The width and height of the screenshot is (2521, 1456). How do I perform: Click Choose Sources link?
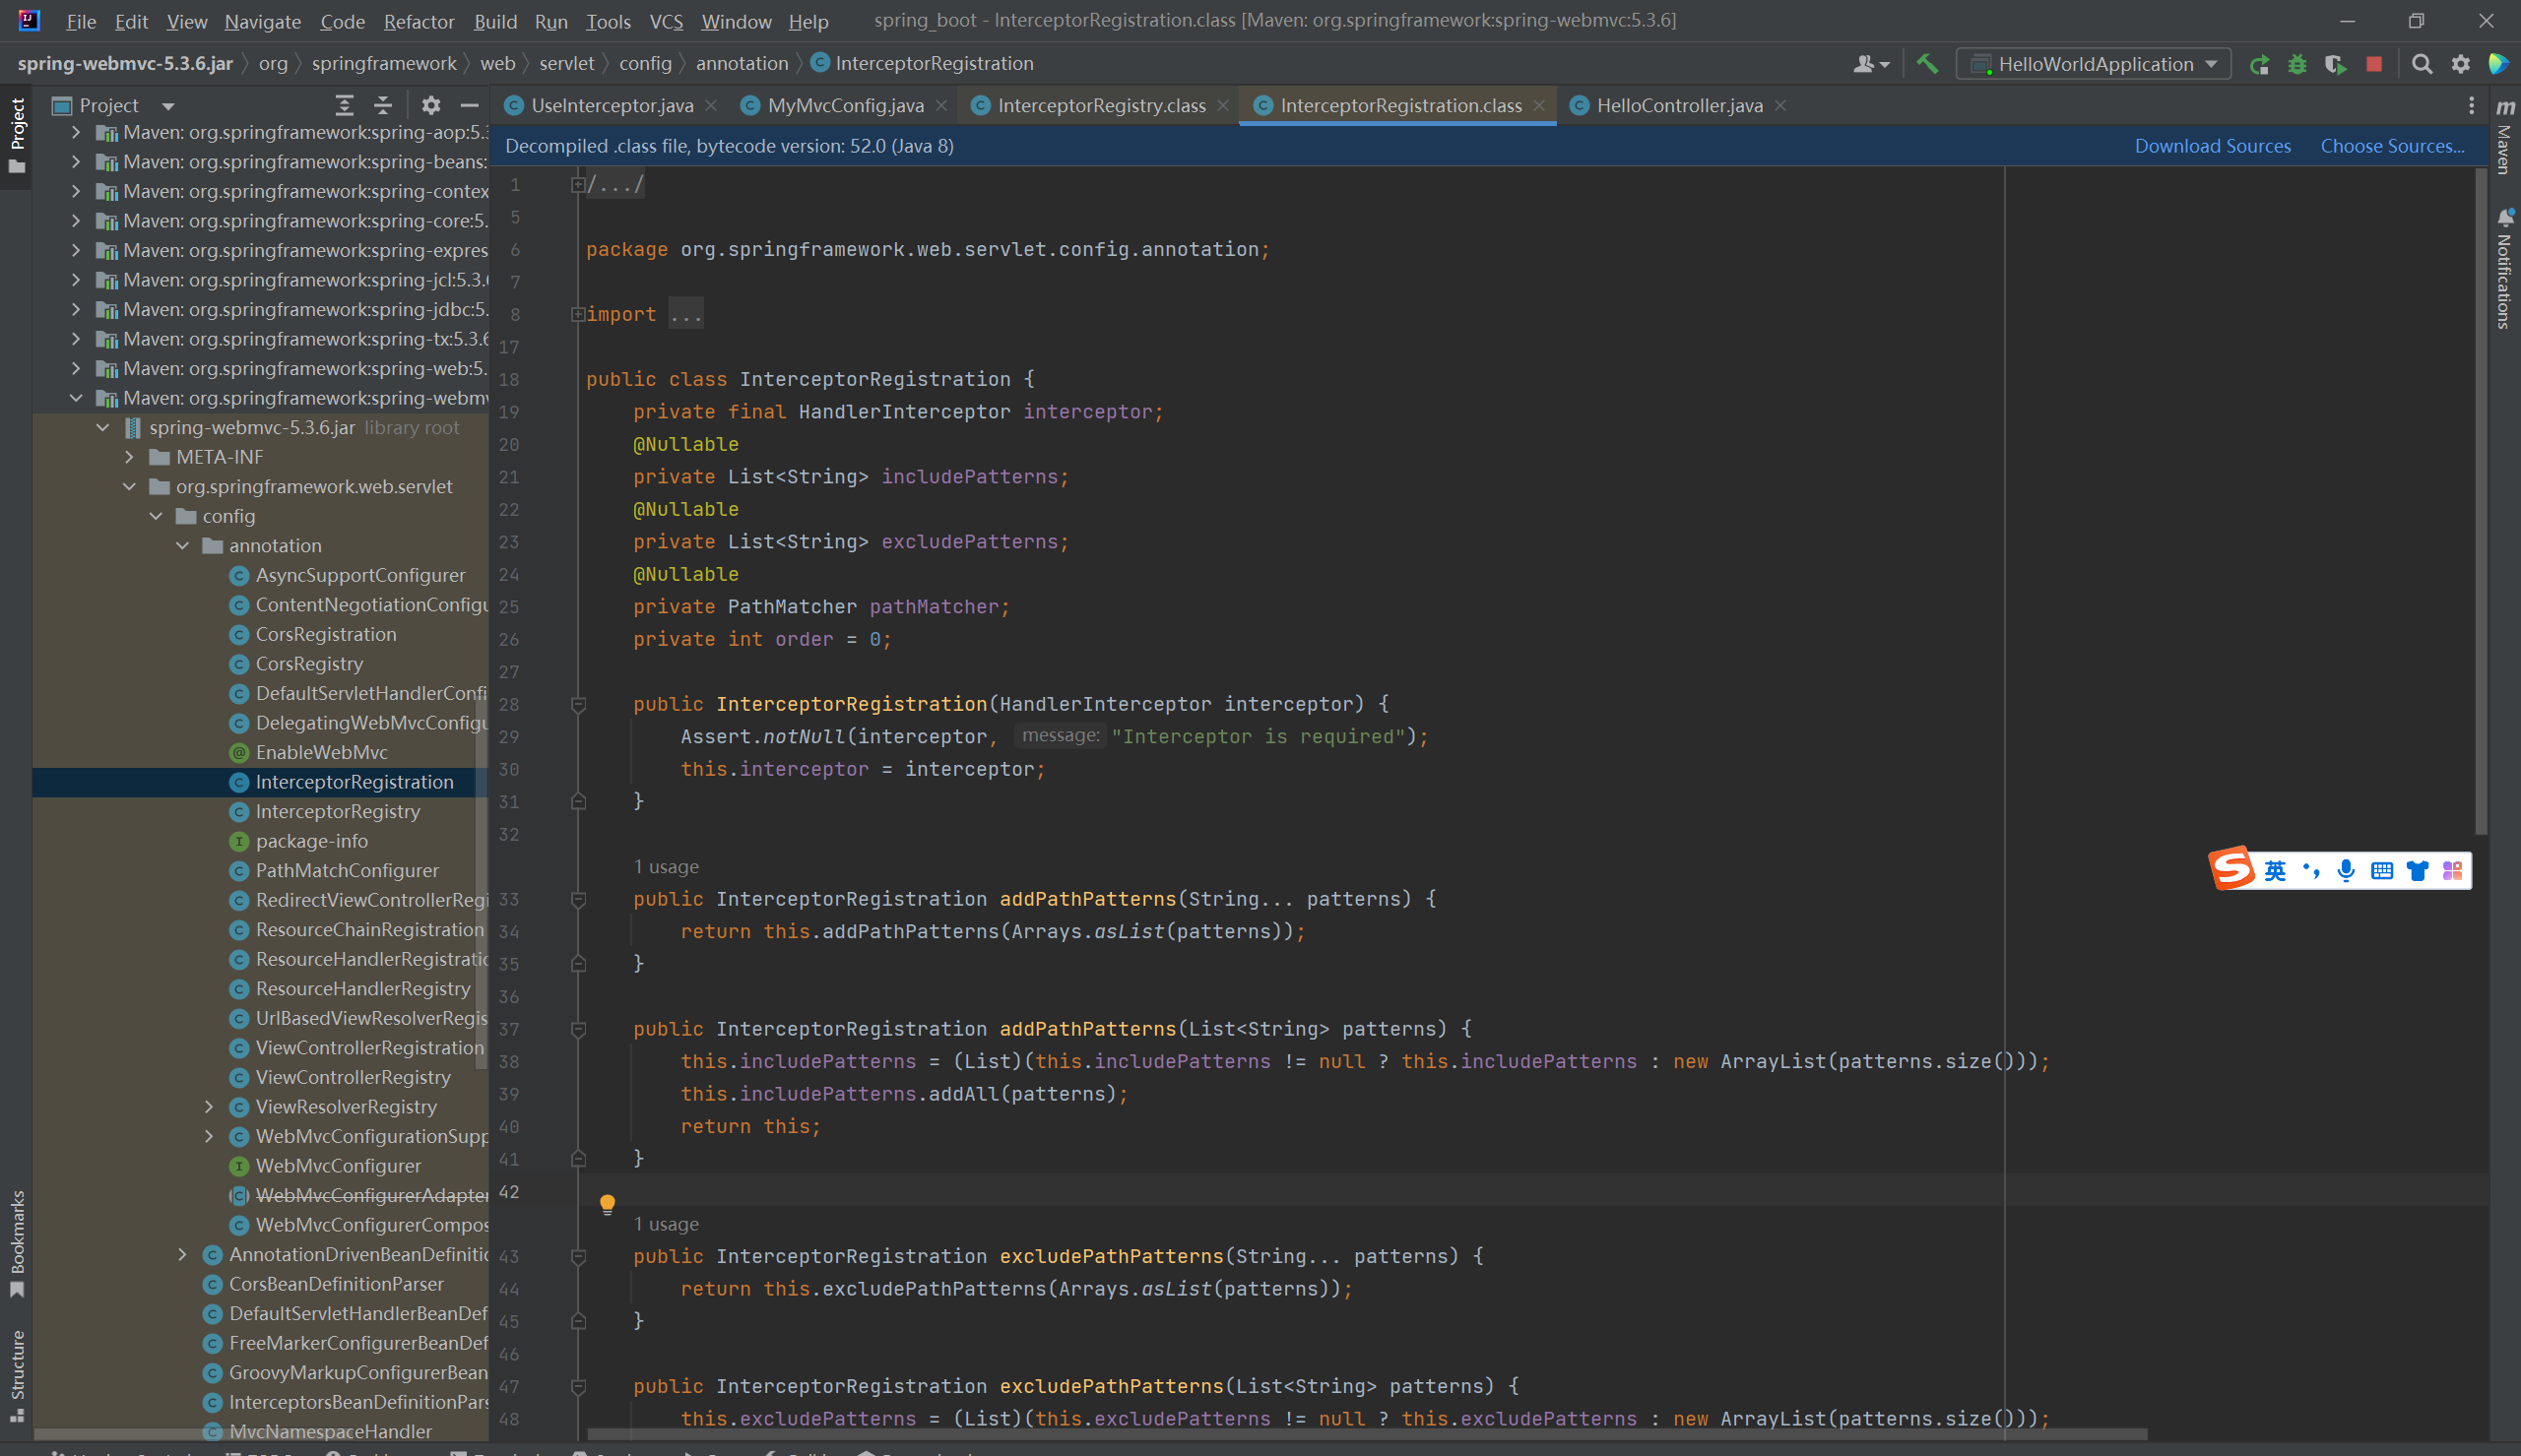2391,146
